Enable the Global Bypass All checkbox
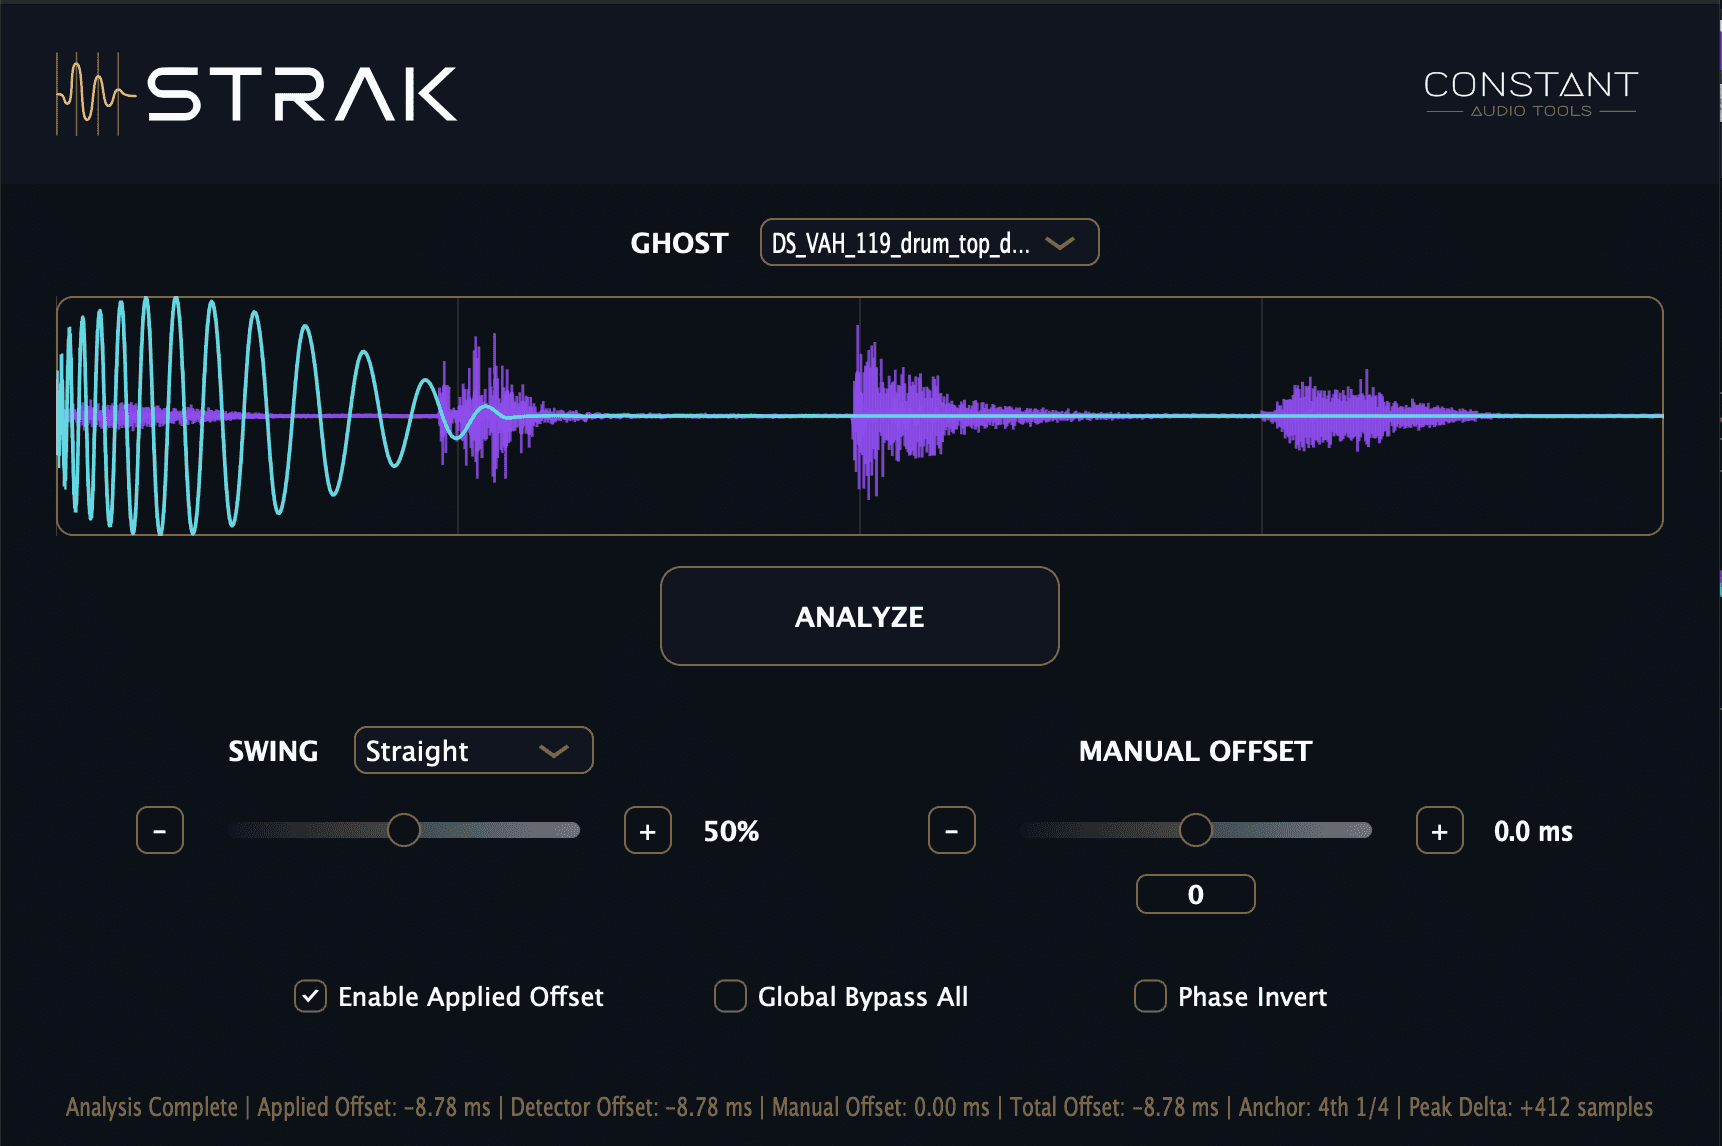The height and width of the screenshot is (1146, 1722). click(730, 996)
